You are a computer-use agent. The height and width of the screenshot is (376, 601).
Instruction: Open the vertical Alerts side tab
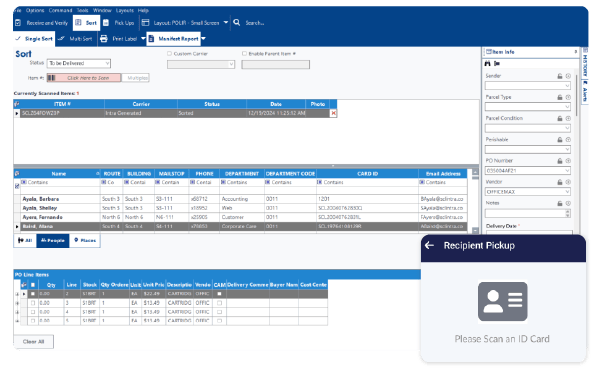[x=585, y=92]
